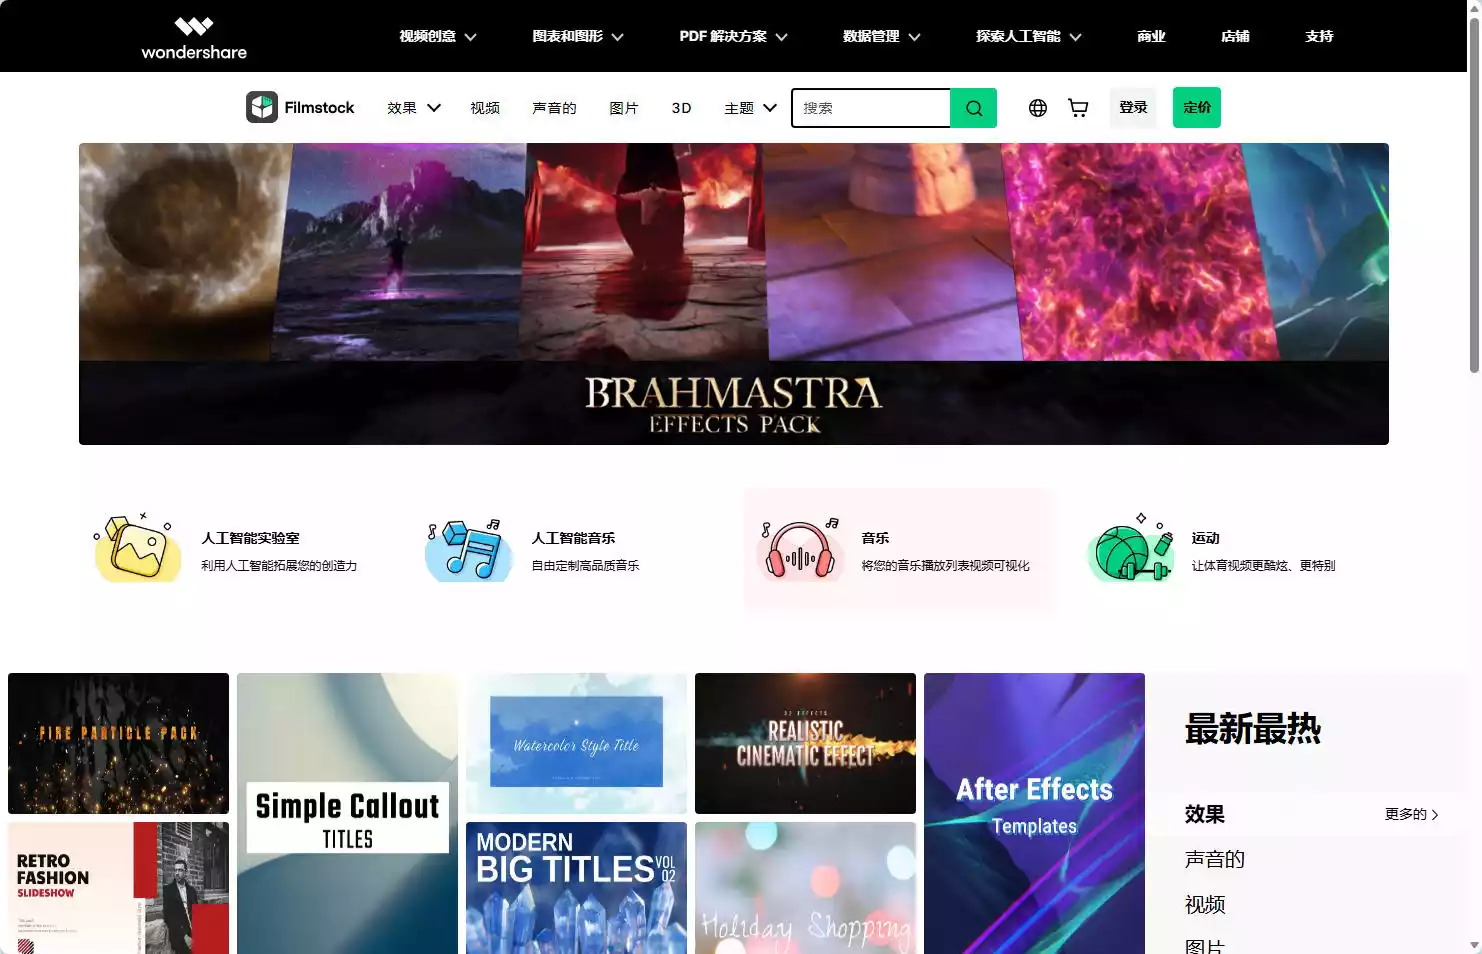The width and height of the screenshot is (1482, 954).
Task: Go to the 视频 section
Action: [x=485, y=108]
